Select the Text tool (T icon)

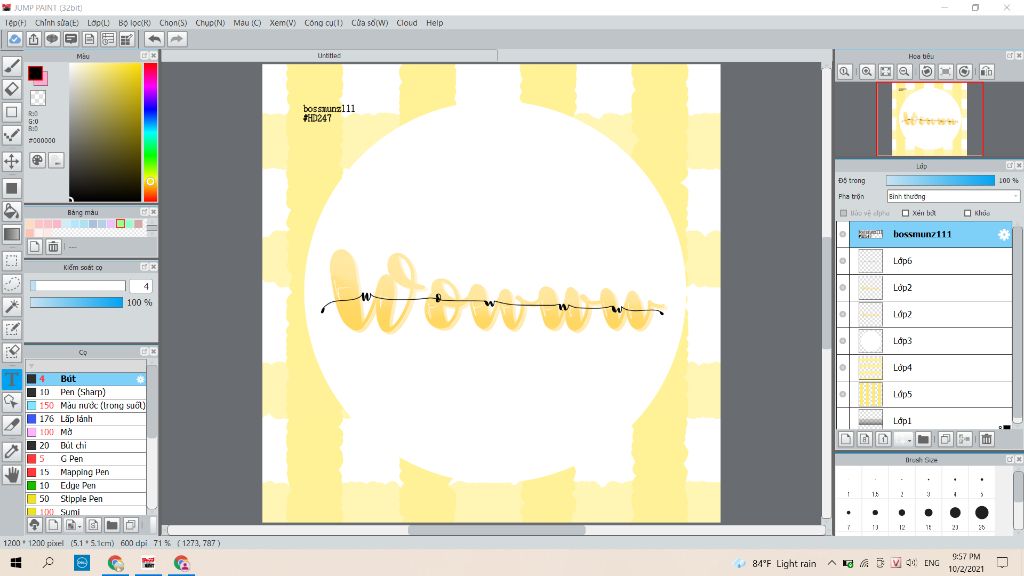[x=12, y=379]
